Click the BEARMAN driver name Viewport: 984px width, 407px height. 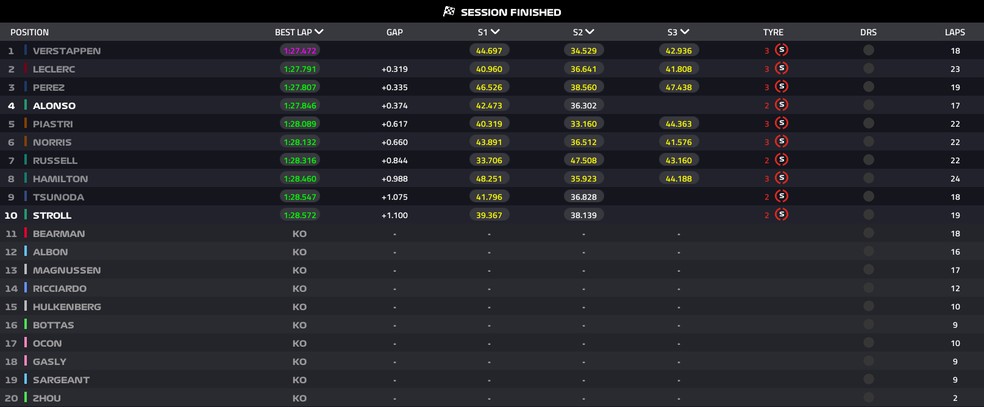59,233
